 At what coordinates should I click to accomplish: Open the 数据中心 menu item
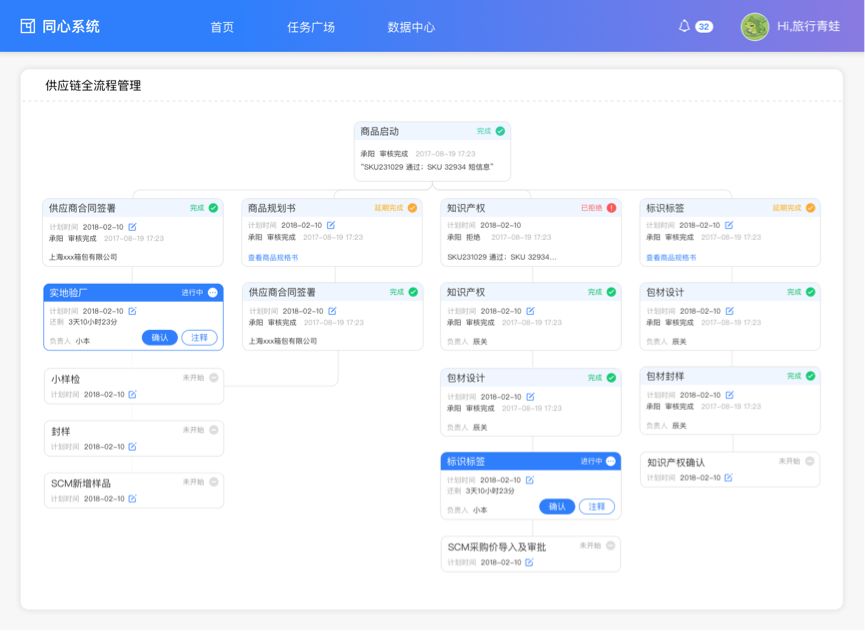(x=412, y=27)
